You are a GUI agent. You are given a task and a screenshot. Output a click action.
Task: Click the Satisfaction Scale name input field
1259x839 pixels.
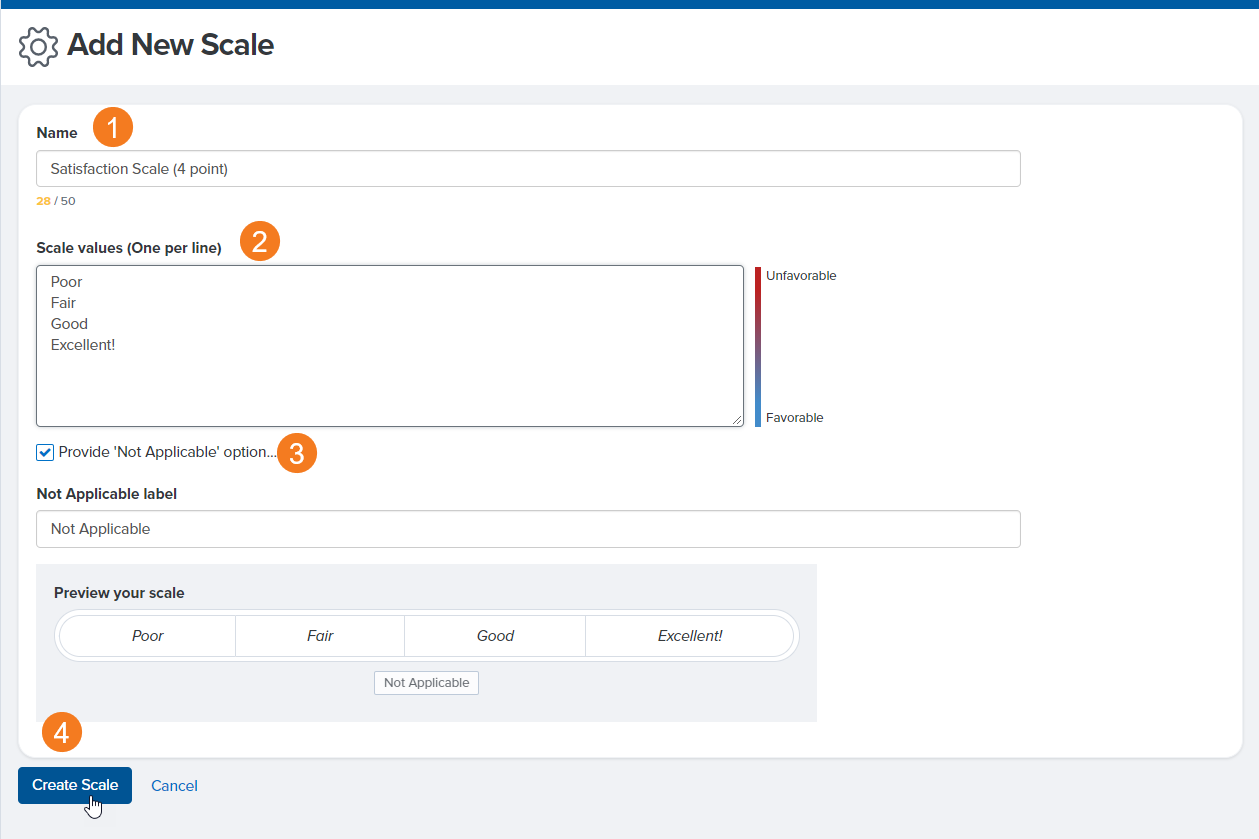tap(528, 168)
